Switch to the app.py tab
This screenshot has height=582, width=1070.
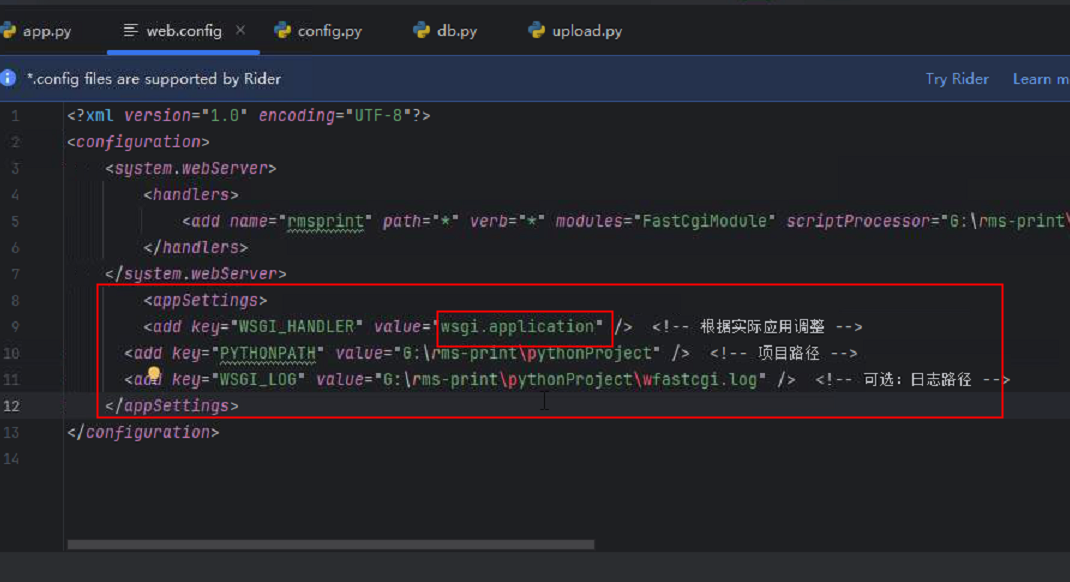point(38,31)
